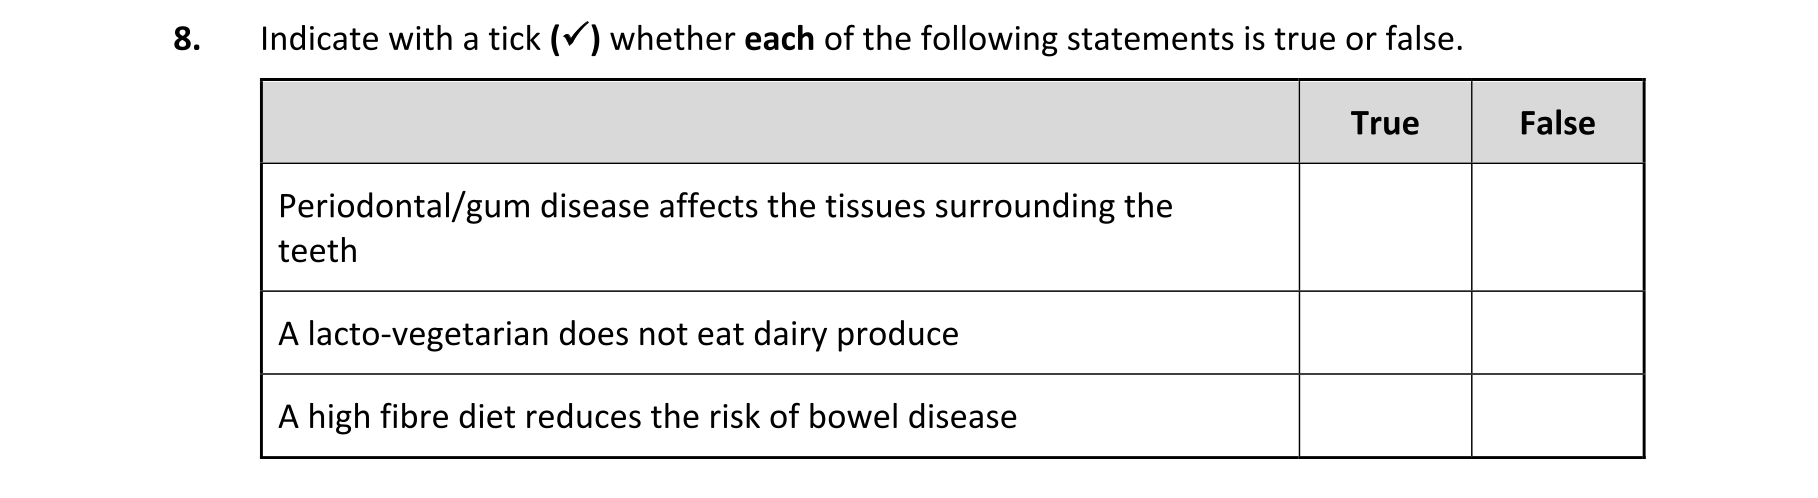This screenshot has width=1818, height=498.
Task: Tick True for the lacto-vegetarian statement
Action: pos(1385,333)
